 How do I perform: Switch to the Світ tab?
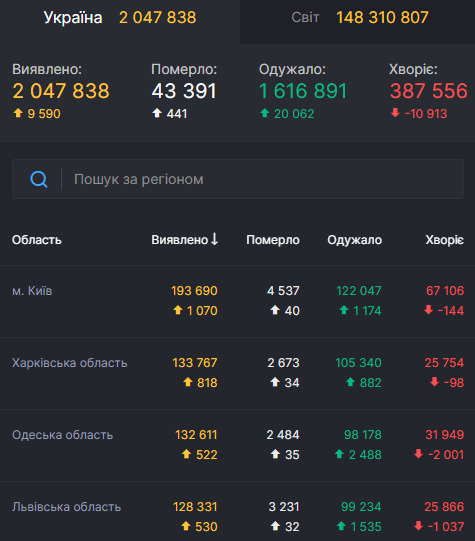(x=357, y=18)
